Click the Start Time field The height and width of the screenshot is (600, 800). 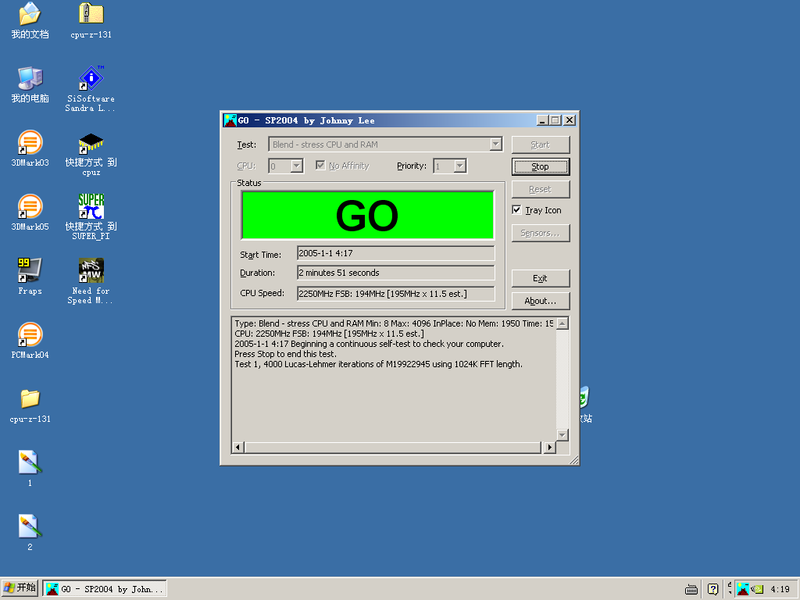395,253
